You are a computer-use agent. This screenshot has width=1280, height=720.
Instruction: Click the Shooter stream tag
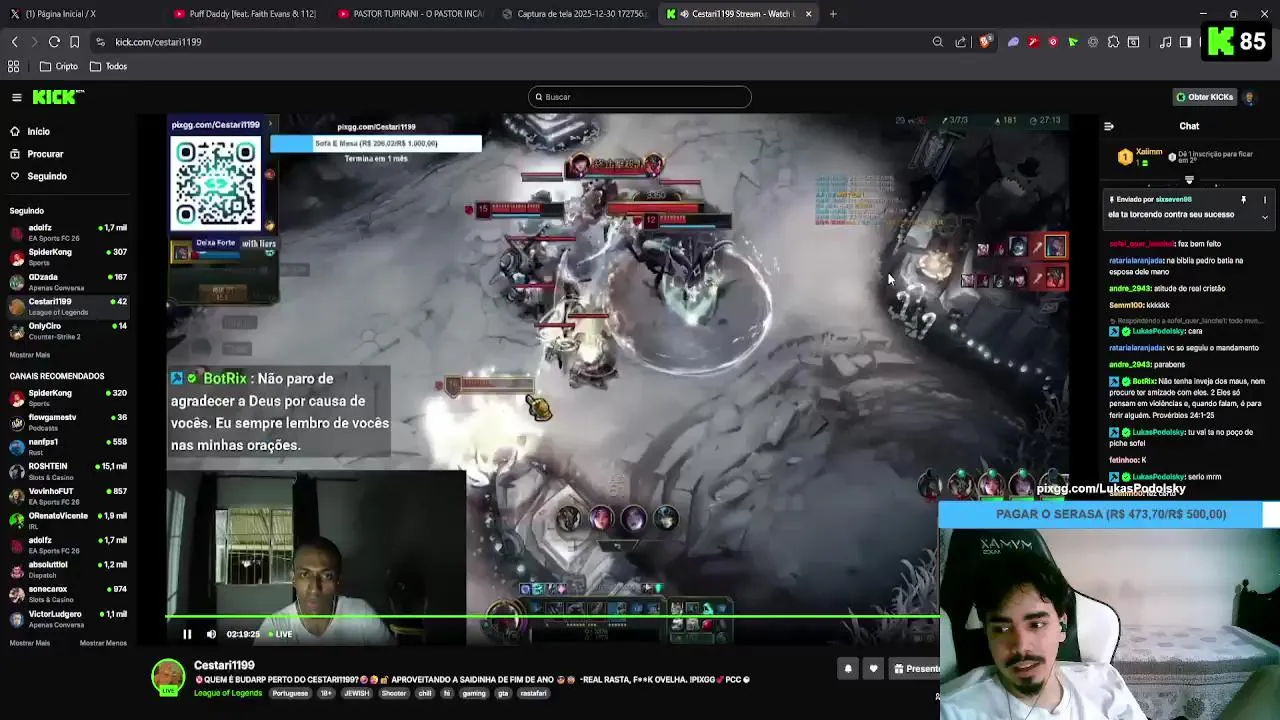click(x=394, y=693)
